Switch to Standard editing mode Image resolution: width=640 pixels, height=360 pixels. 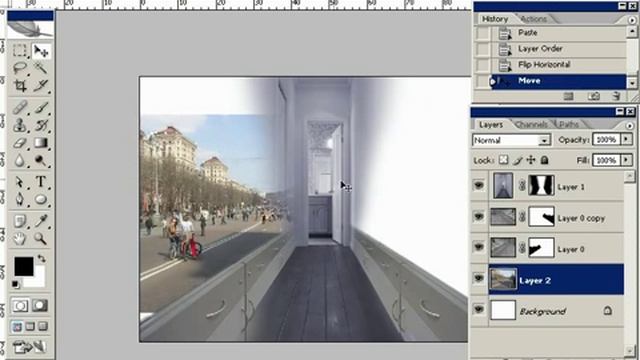tap(20, 305)
